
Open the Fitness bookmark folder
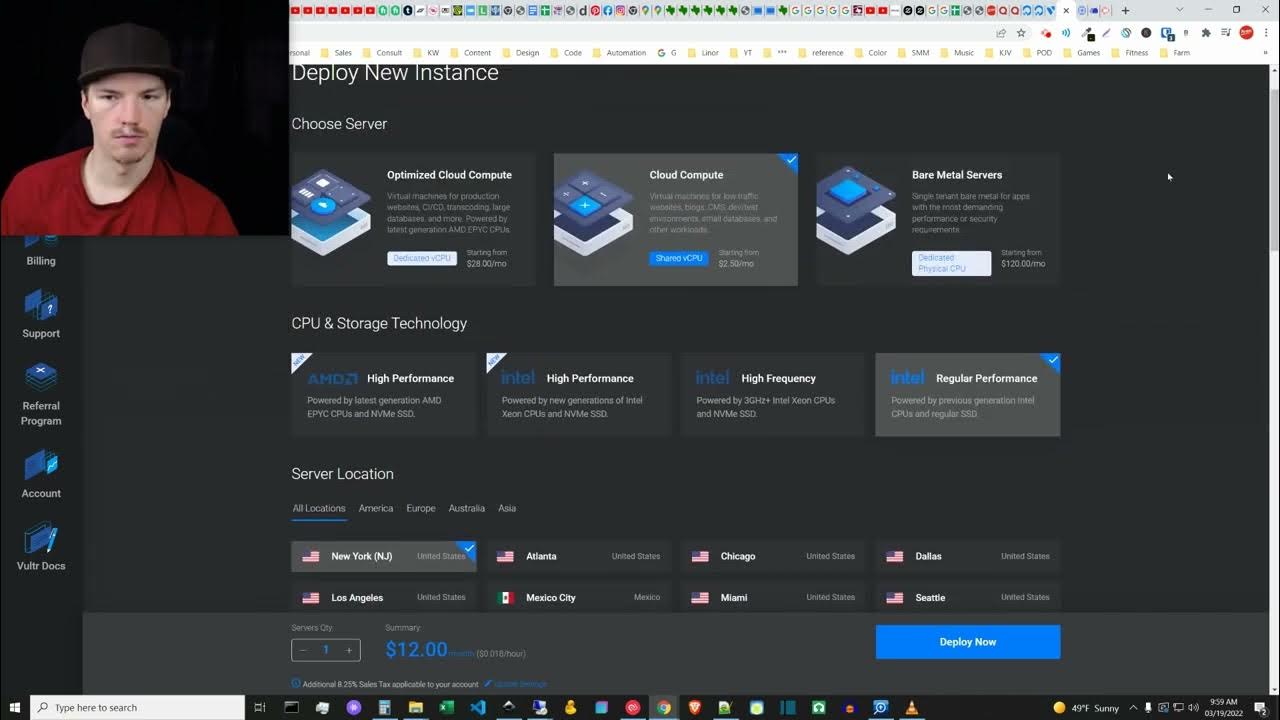coord(1130,52)
